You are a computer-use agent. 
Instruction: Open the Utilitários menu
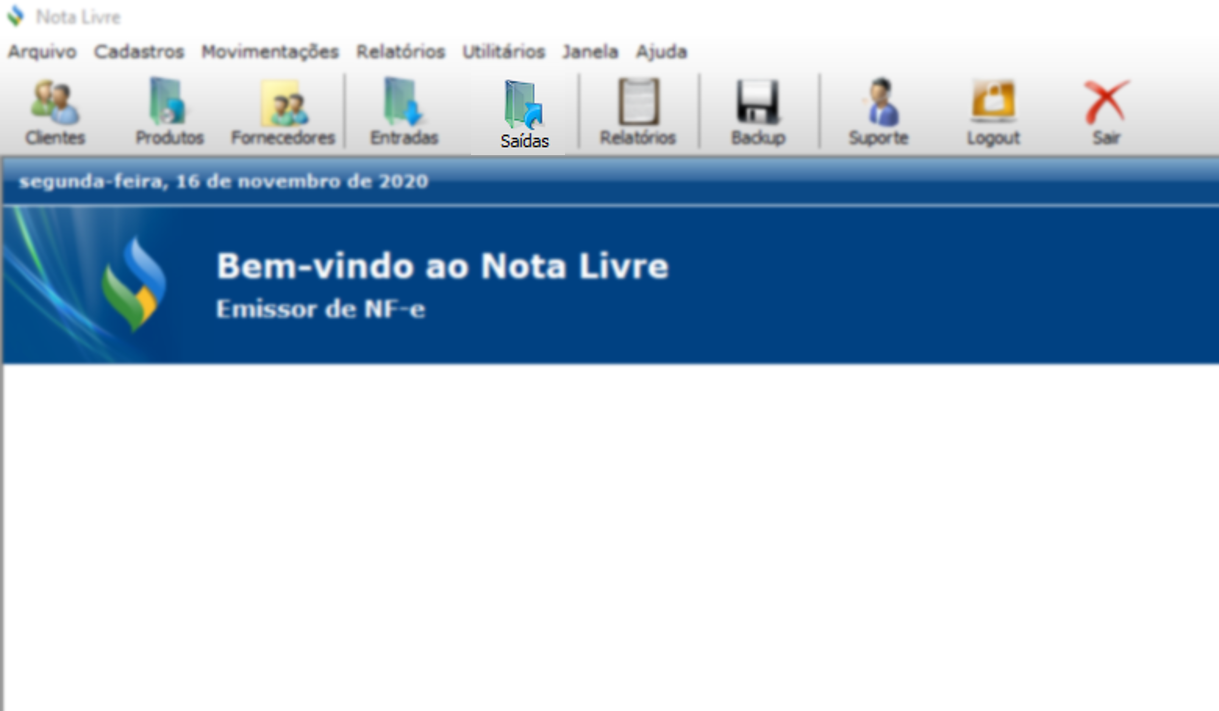(x=503, y=52)
